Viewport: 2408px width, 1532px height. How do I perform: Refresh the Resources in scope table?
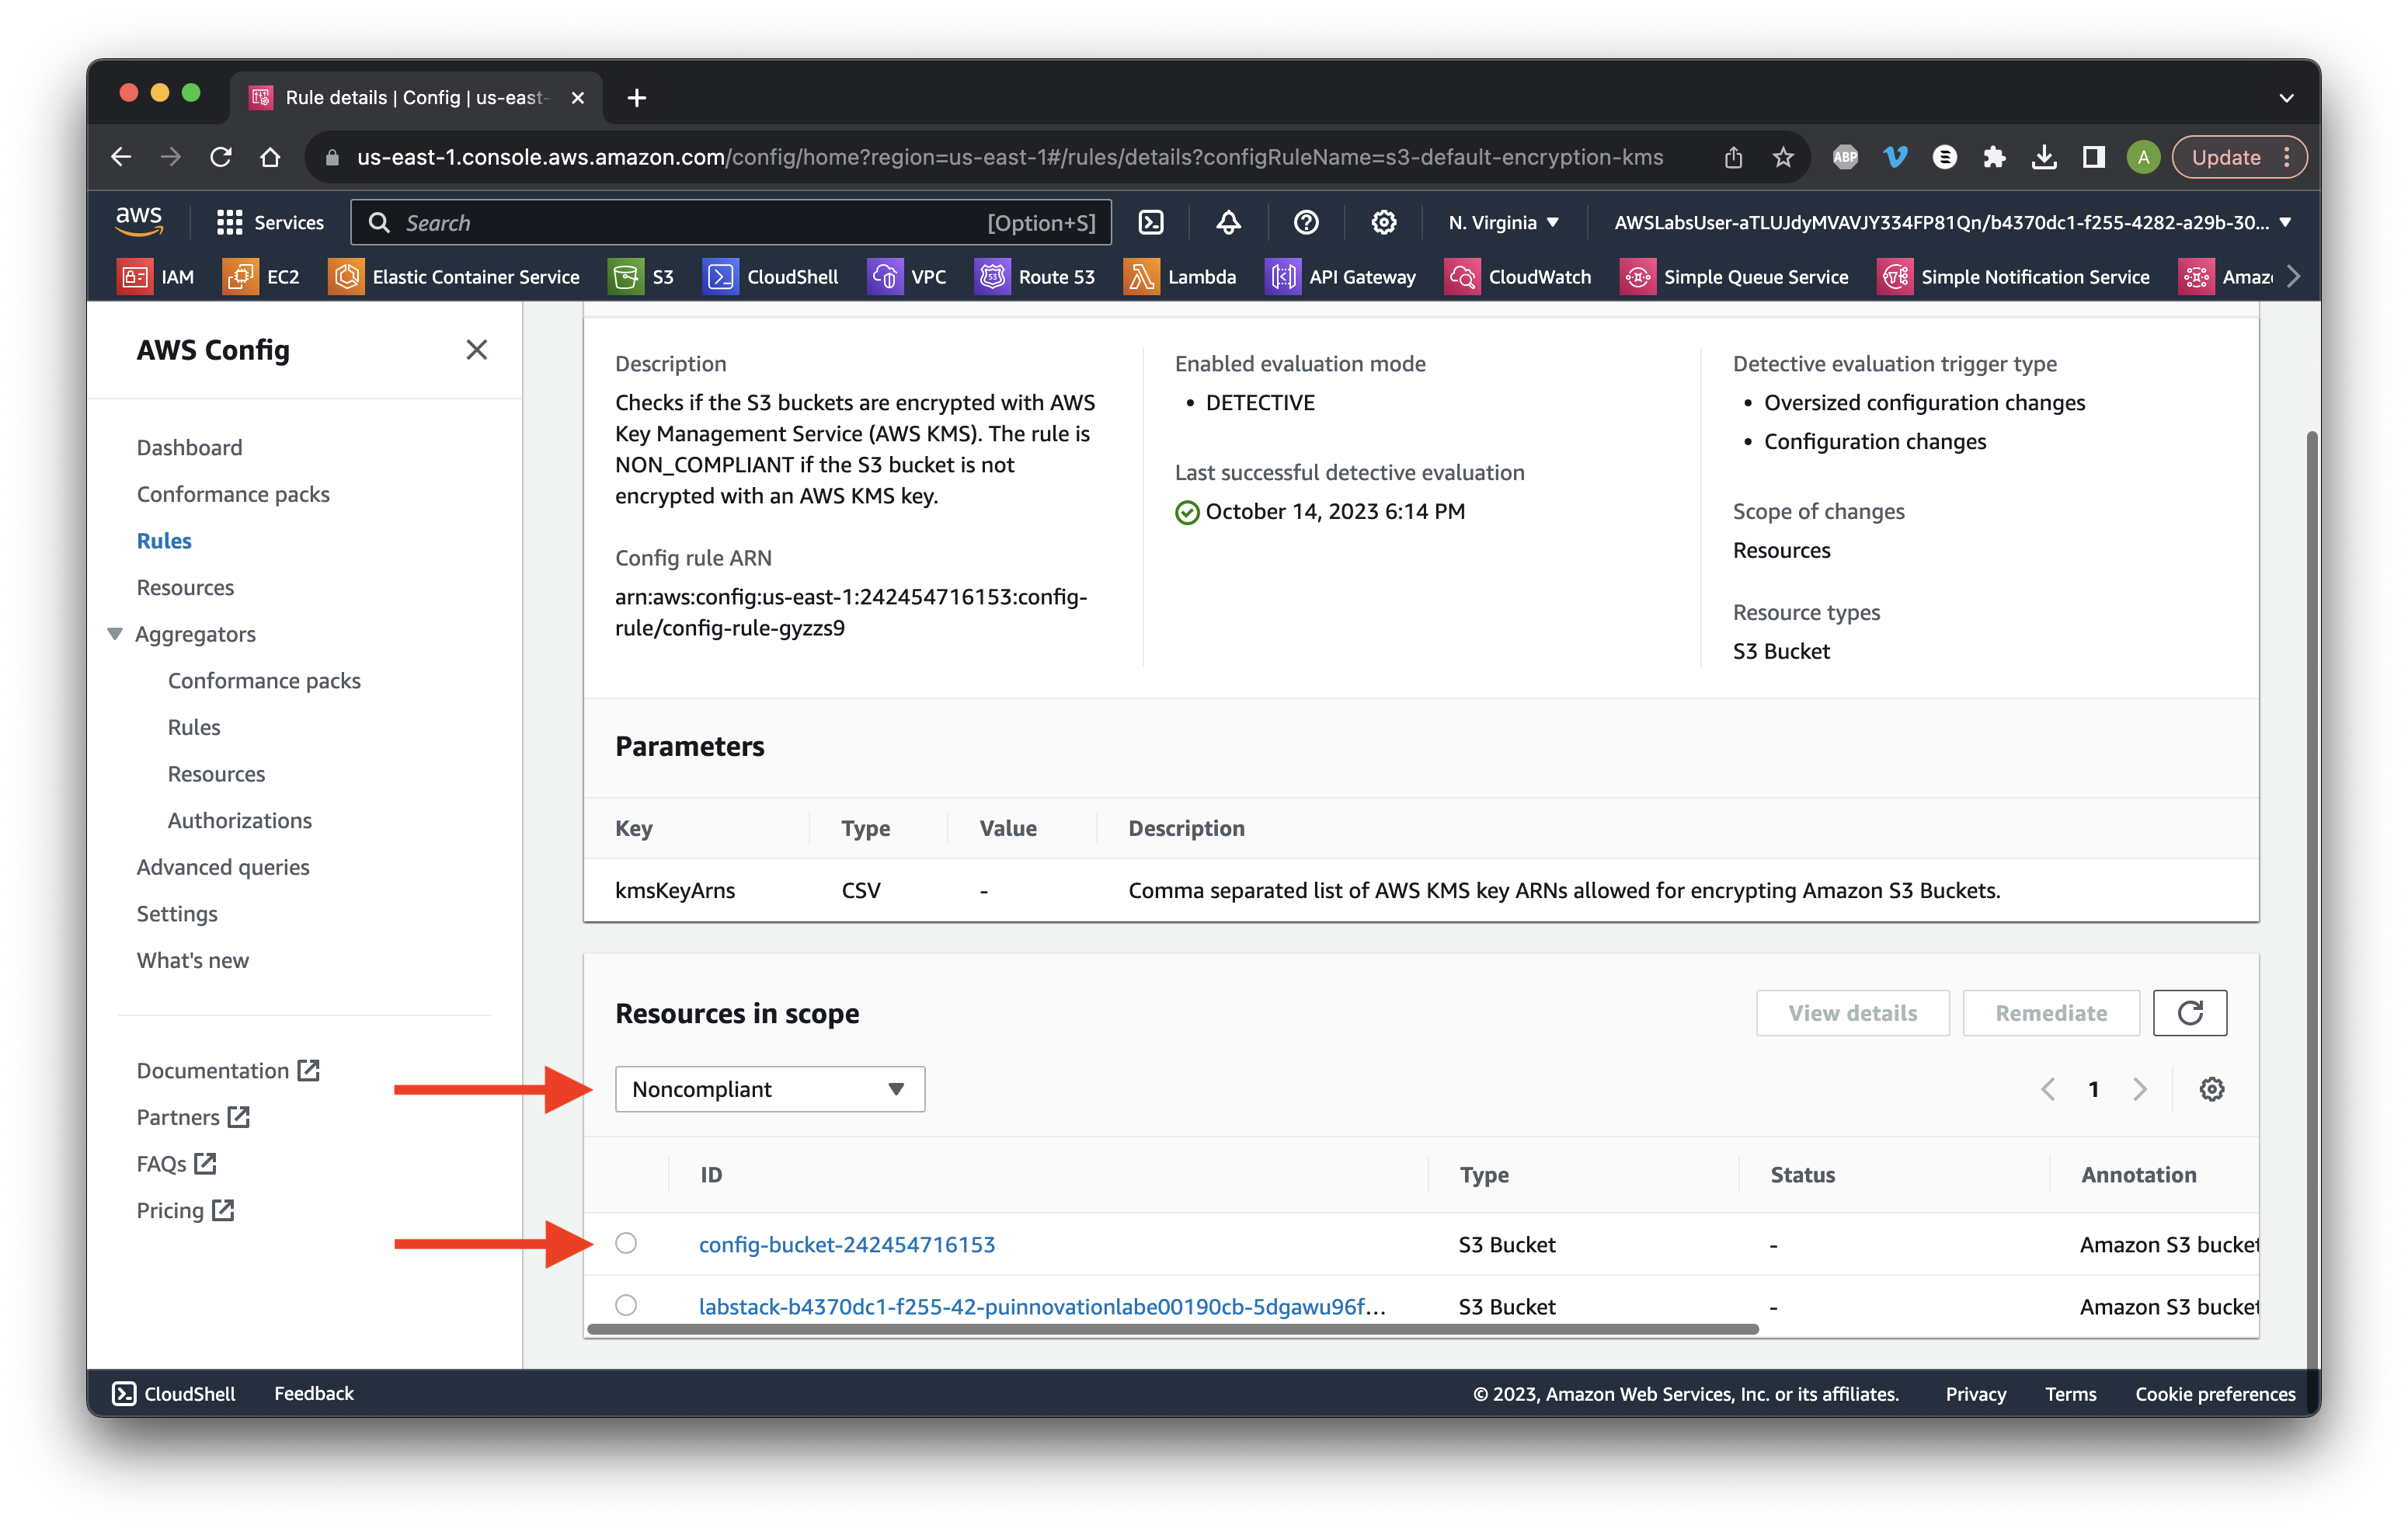click(x=2189, y=1013)
